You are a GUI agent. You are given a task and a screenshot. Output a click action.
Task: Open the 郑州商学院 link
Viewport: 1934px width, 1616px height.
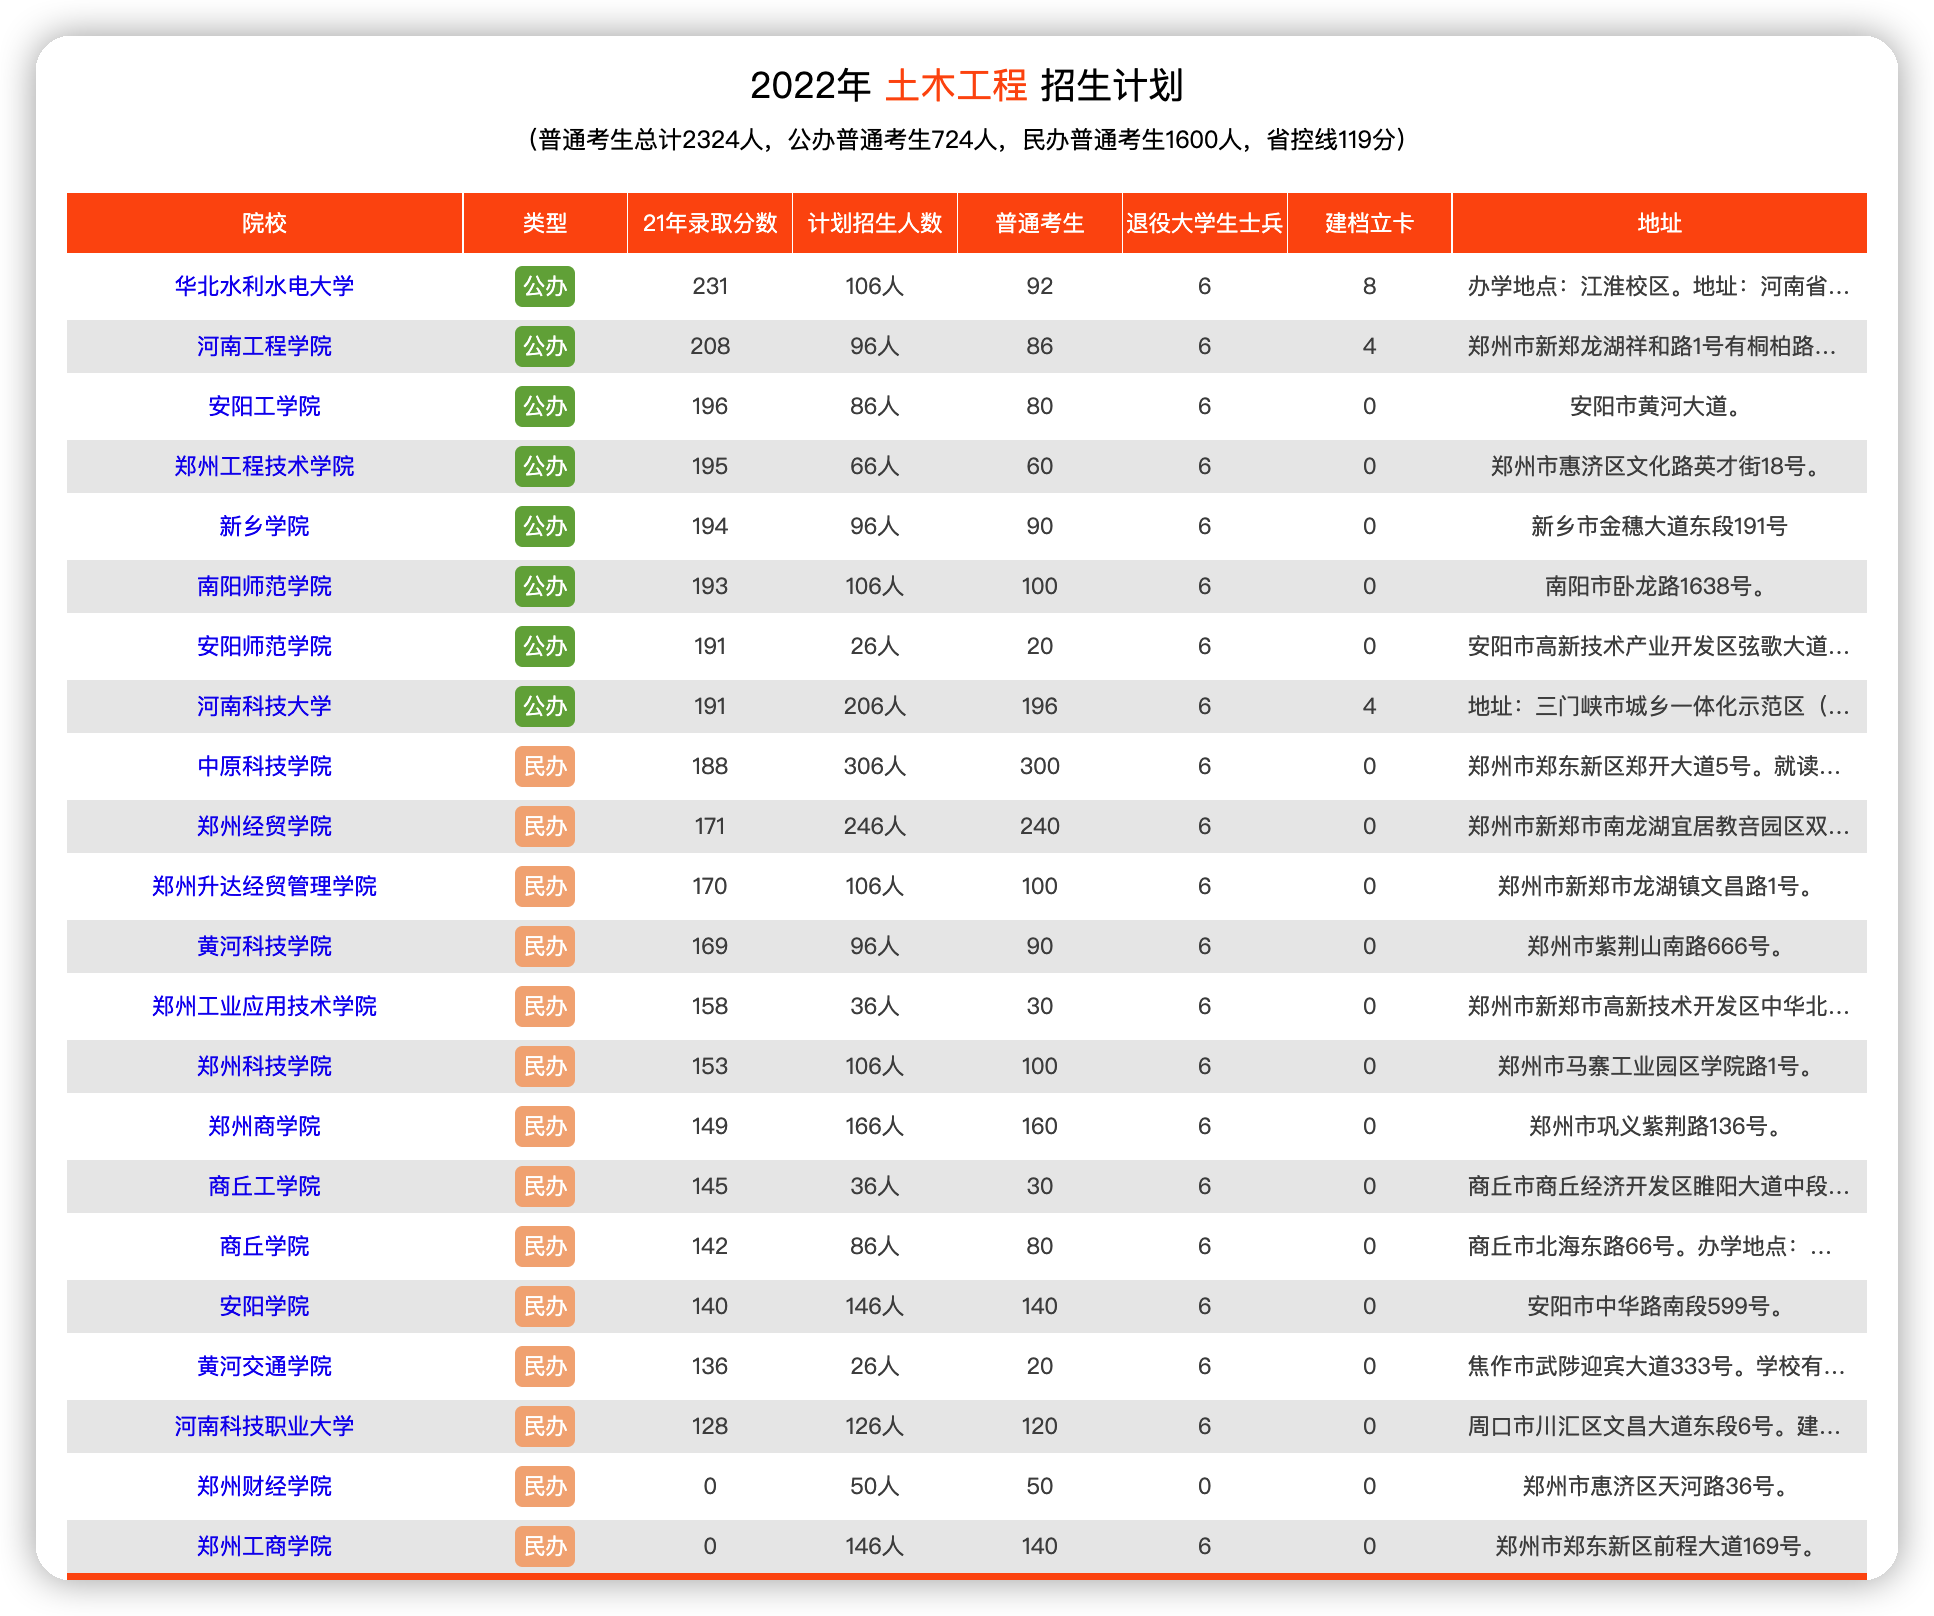264,1126
